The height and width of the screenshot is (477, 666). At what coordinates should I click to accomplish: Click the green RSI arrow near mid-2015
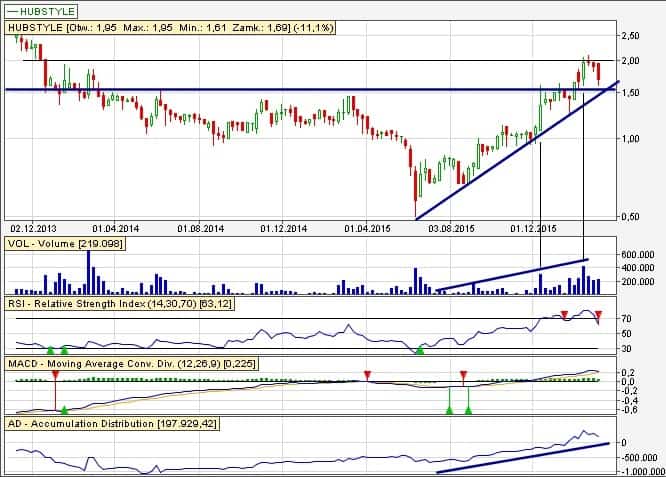click(420, 350)
